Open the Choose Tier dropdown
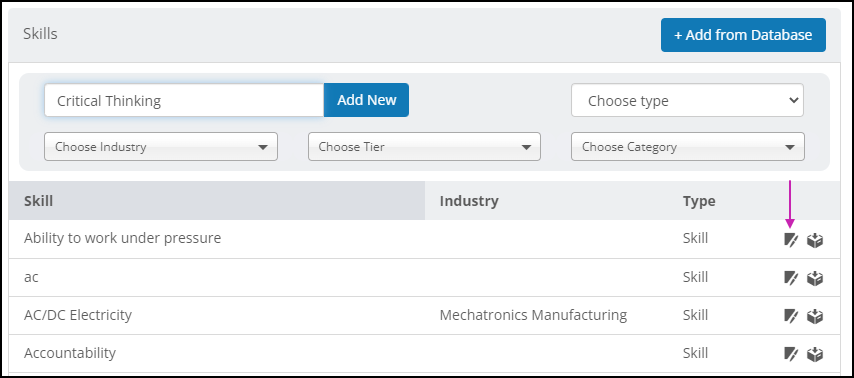854x378 pixels. 424,147
